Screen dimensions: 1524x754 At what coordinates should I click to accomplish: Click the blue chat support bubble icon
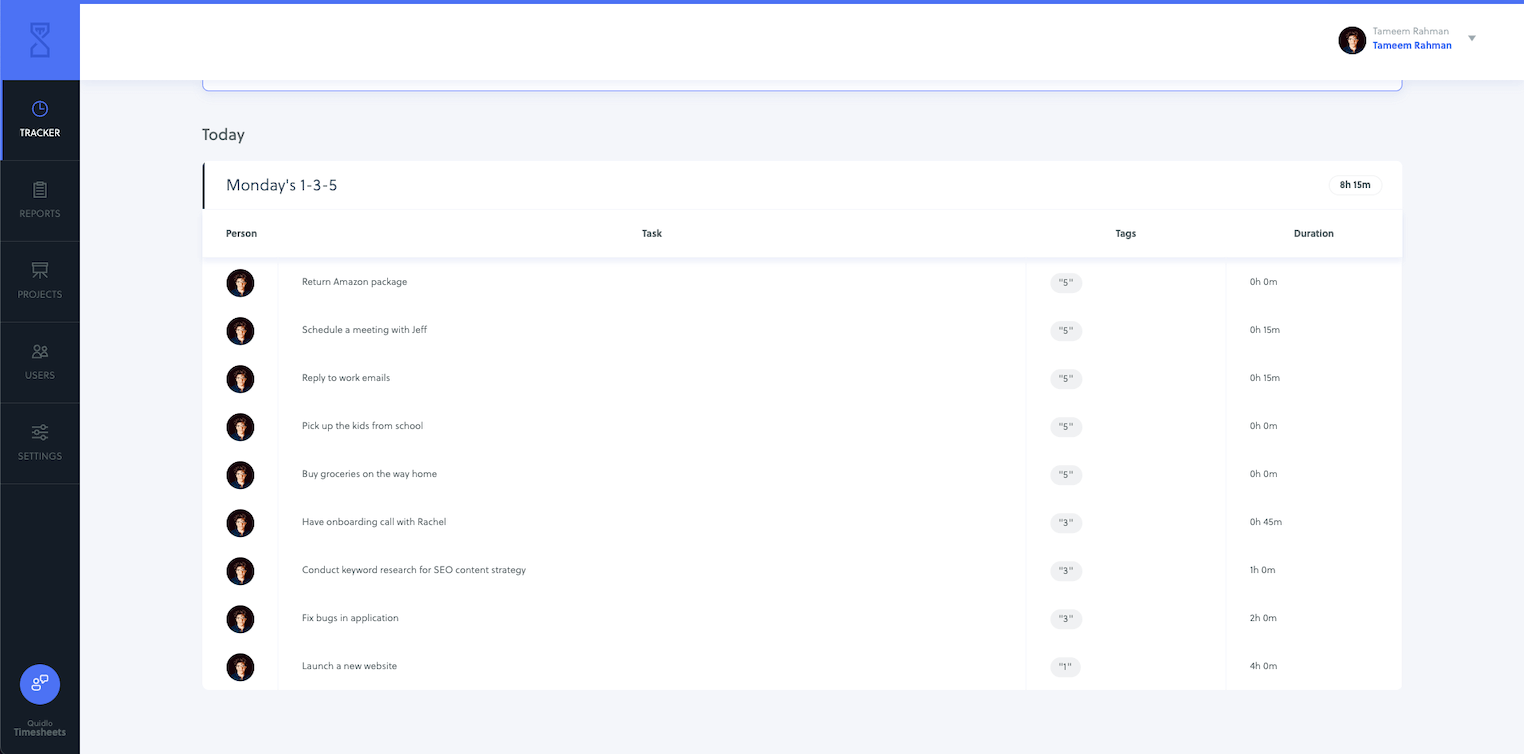point(40,684)
